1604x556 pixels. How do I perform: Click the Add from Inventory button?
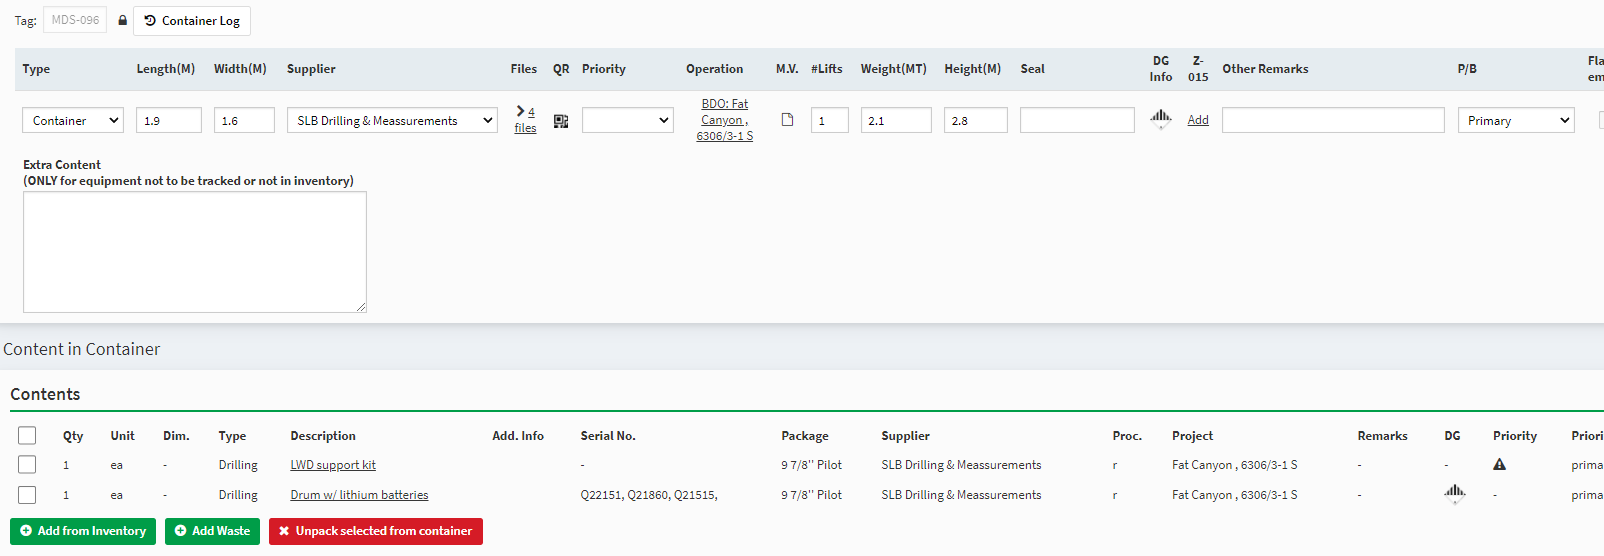[x=83, y=531]
